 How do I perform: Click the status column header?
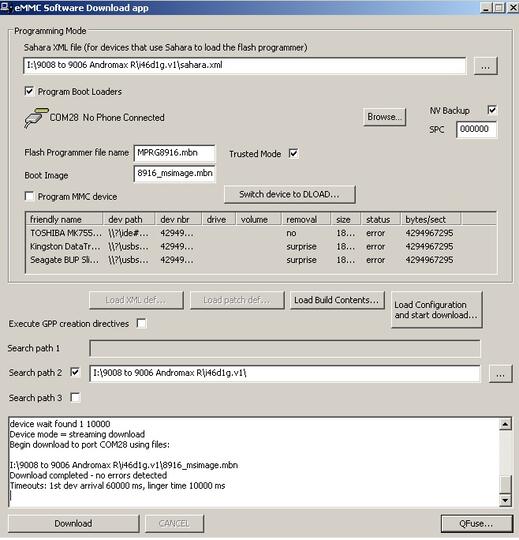pyautogui.click(x=381, y=219)
